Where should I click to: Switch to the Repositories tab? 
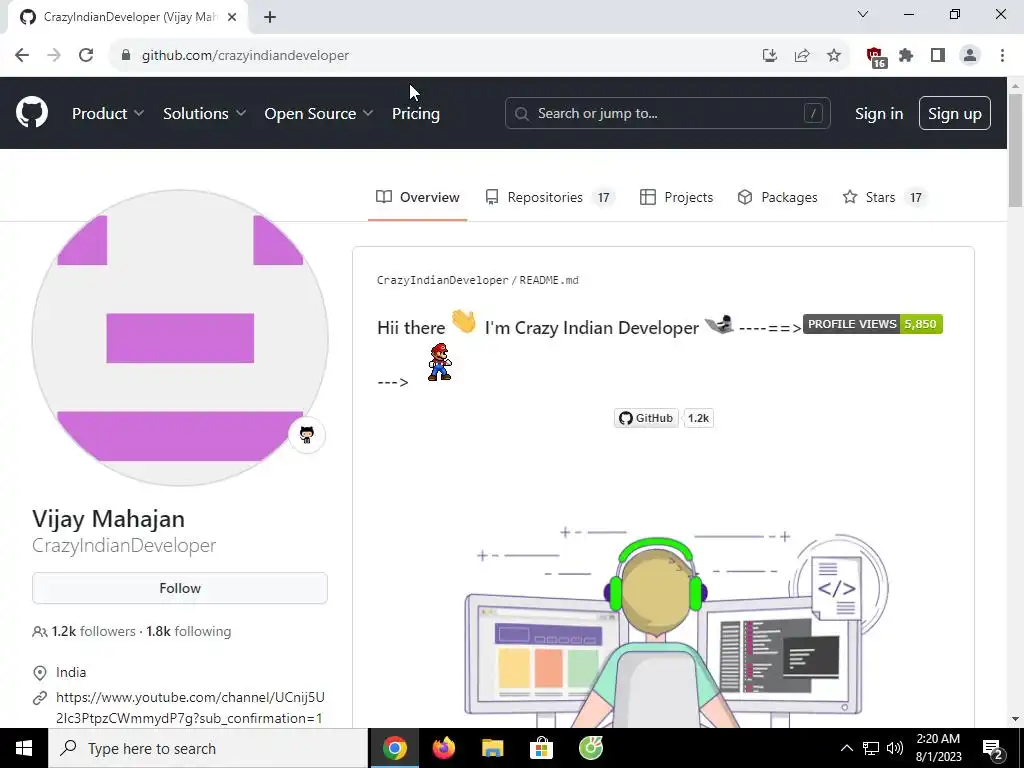[549, 197]
